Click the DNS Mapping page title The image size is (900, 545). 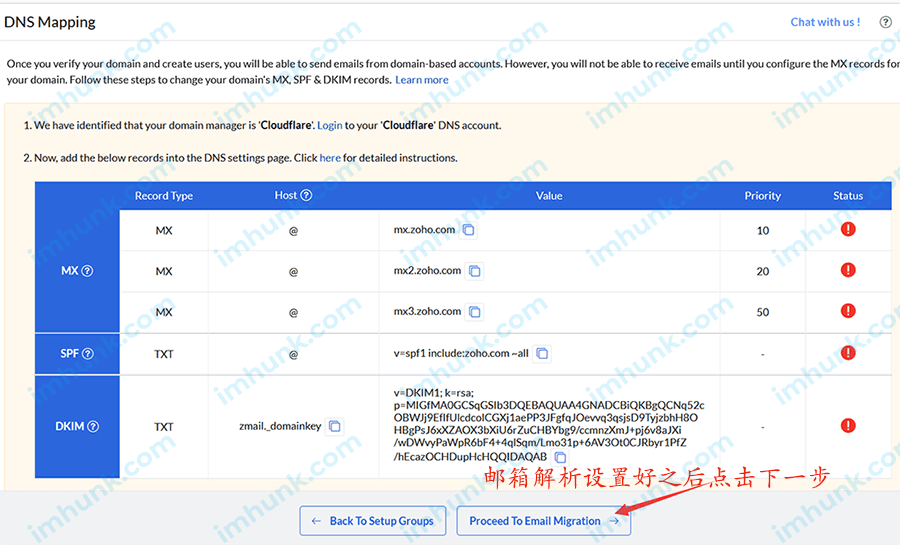pos(50,22)
